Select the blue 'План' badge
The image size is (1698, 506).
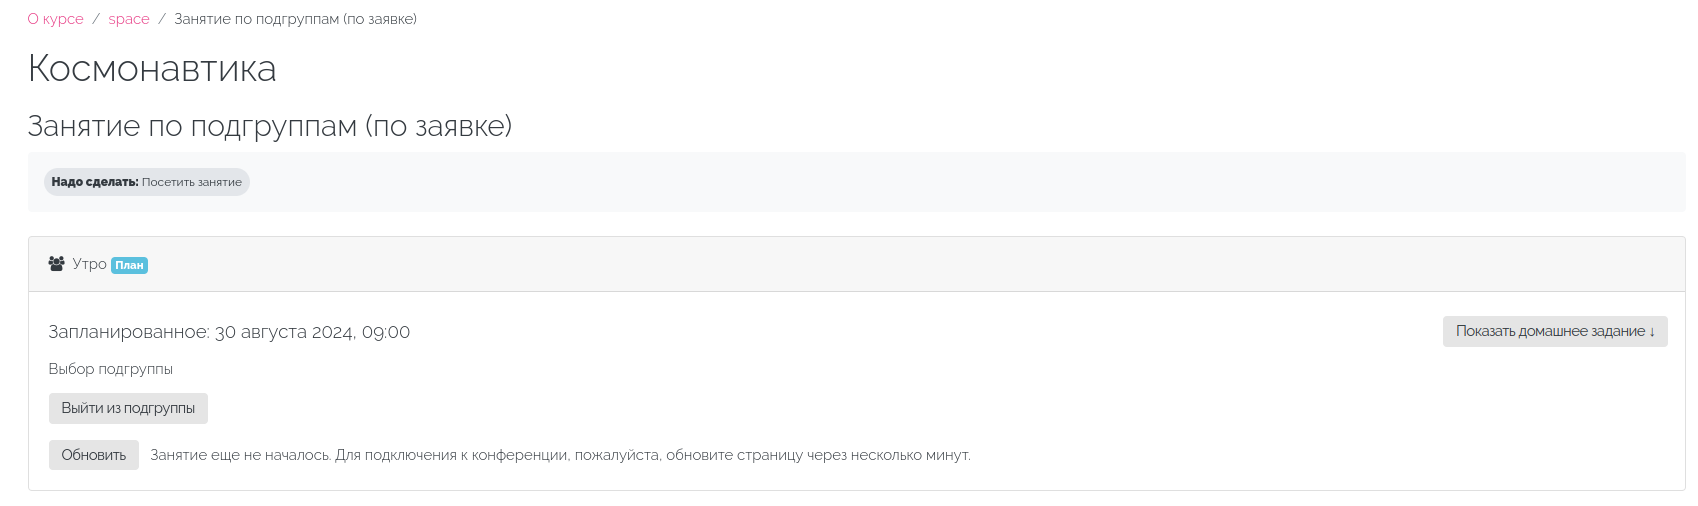(129, 265)
